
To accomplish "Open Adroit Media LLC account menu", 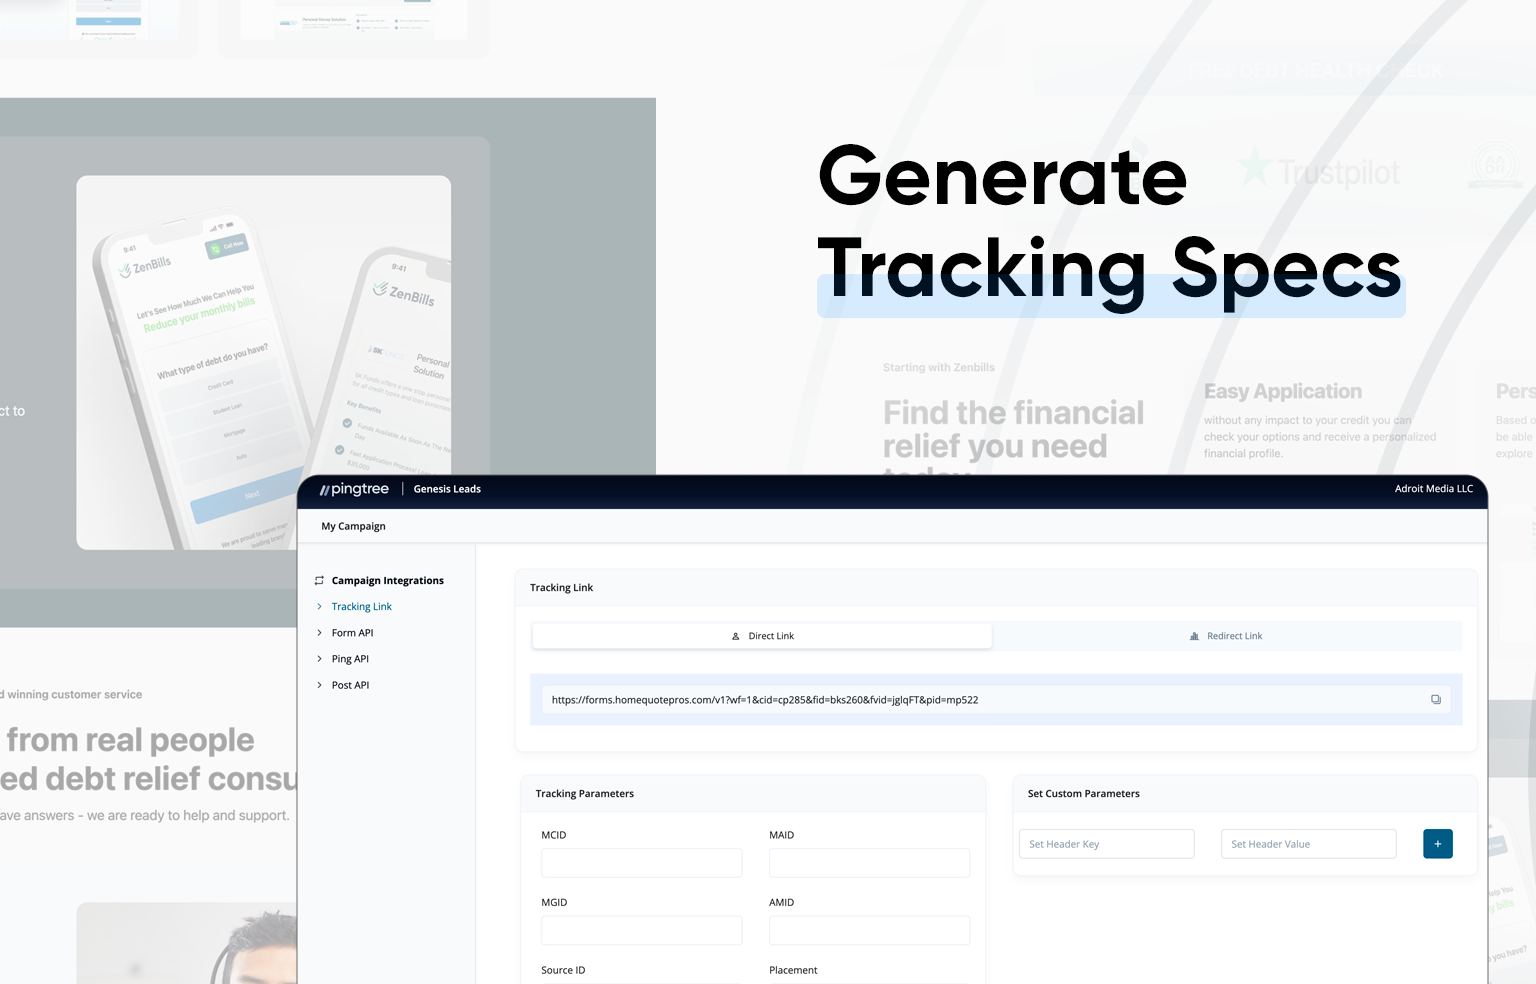I will coord(1434,489).
